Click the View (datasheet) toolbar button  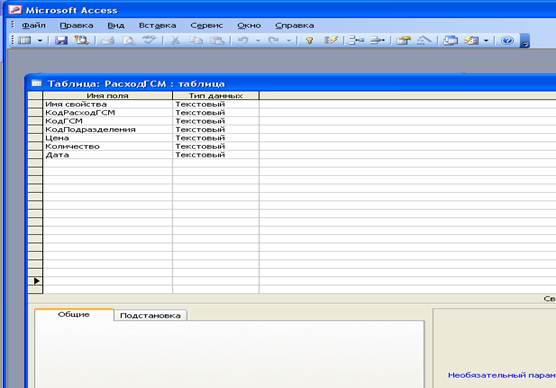(x=25, y=40)
